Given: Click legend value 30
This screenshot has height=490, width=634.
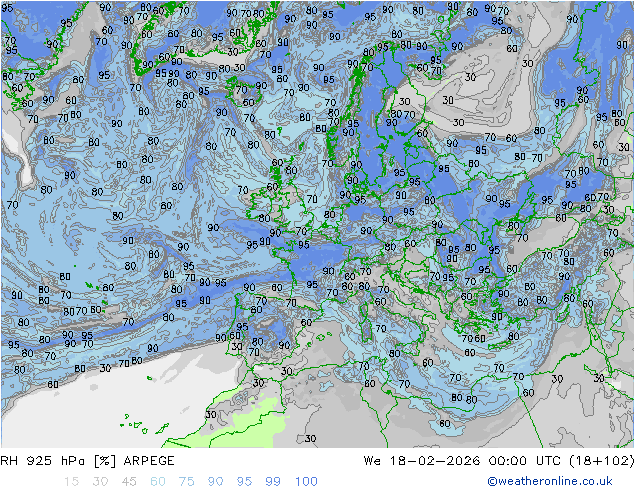Looking at the screenshot, I should click(100, 482).
